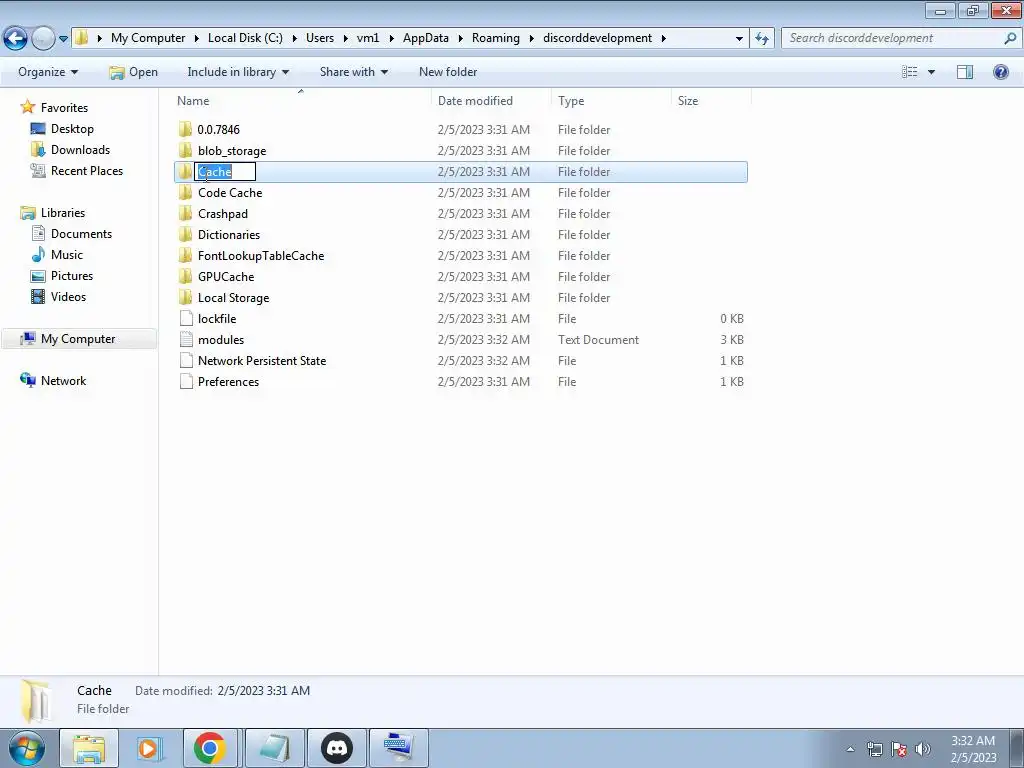The width and height of the screenshot is (1024, 768).
Task: Click the Cache rename text box
Action: tap(225, 172)
